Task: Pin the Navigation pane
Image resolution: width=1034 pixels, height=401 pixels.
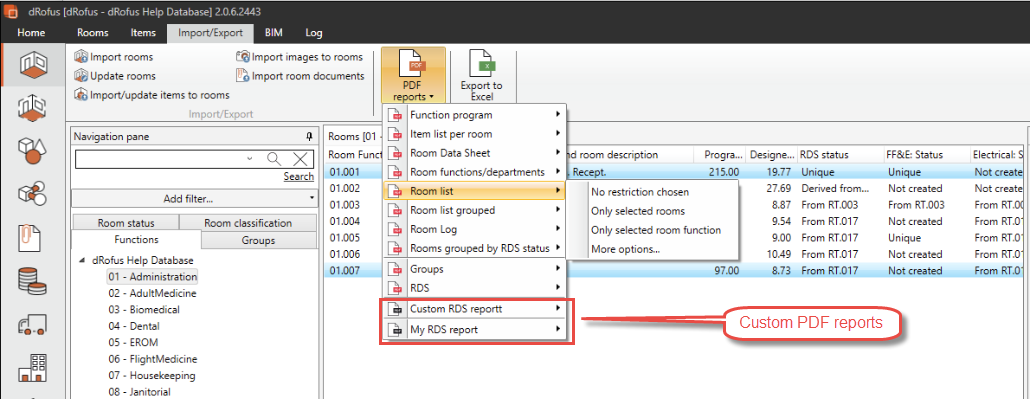Action: pyautogui.click(x=309, y=135)
